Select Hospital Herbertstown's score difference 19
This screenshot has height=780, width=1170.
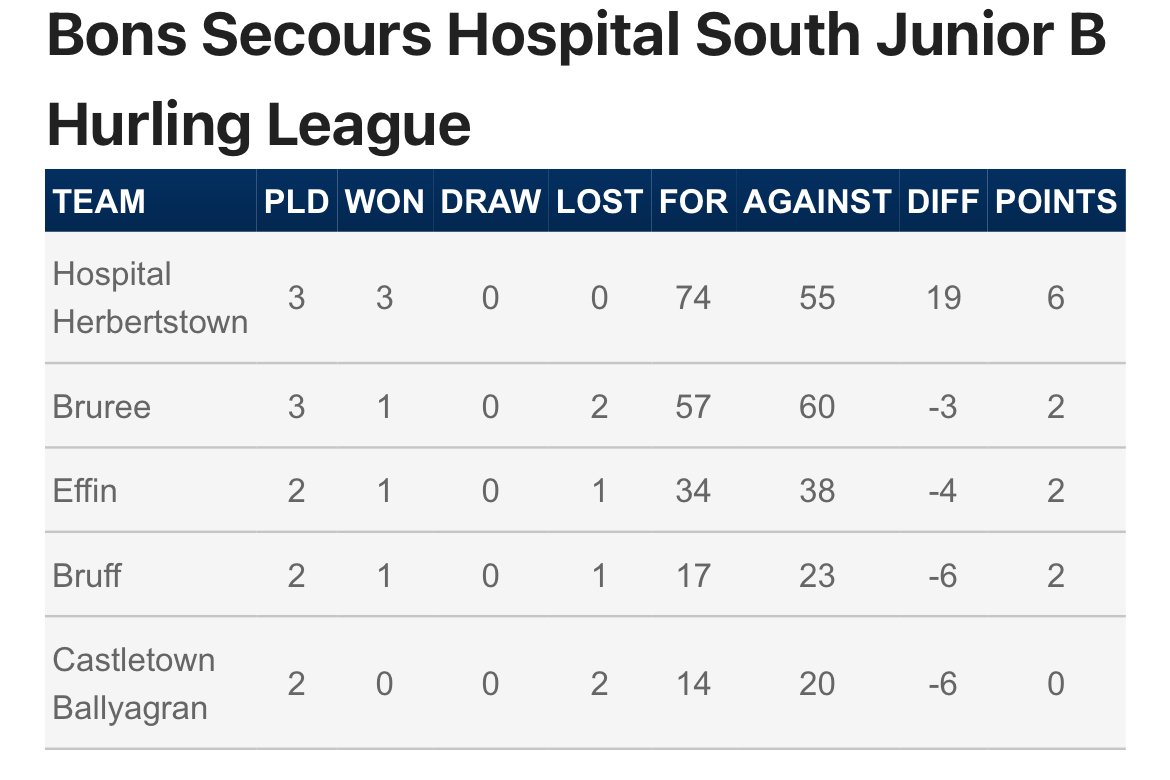(943, 298)
